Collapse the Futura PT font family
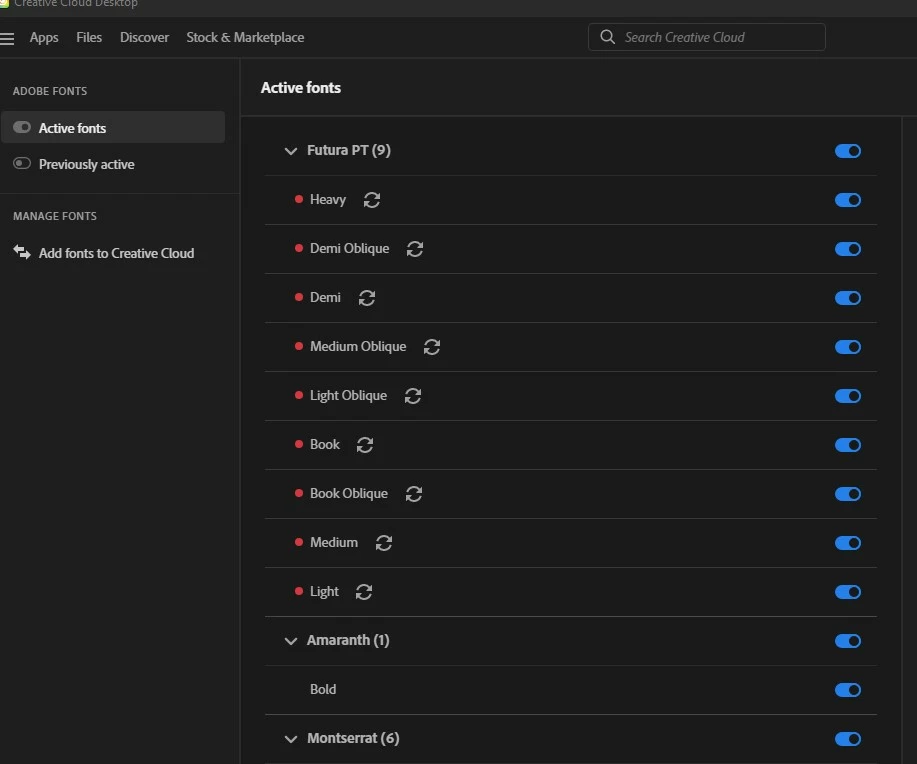 tap(291, 151)
